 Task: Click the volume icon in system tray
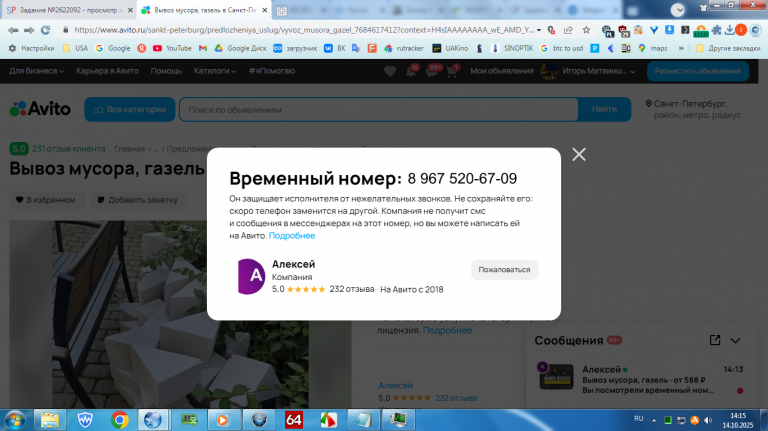pos(708,420)
